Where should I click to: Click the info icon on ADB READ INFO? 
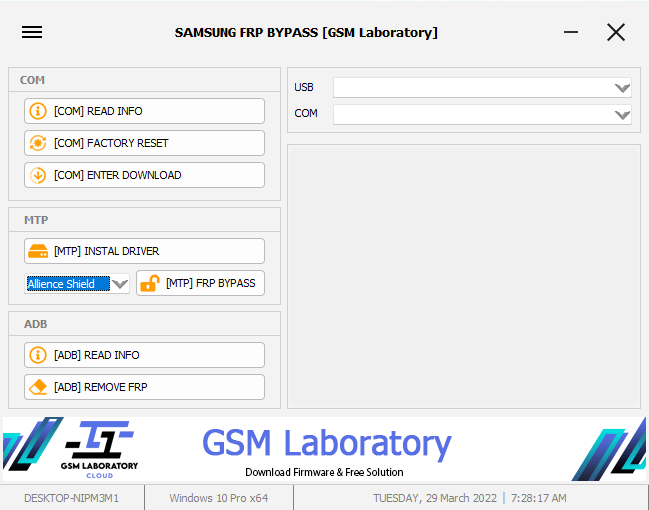click(x=38, y=355)
